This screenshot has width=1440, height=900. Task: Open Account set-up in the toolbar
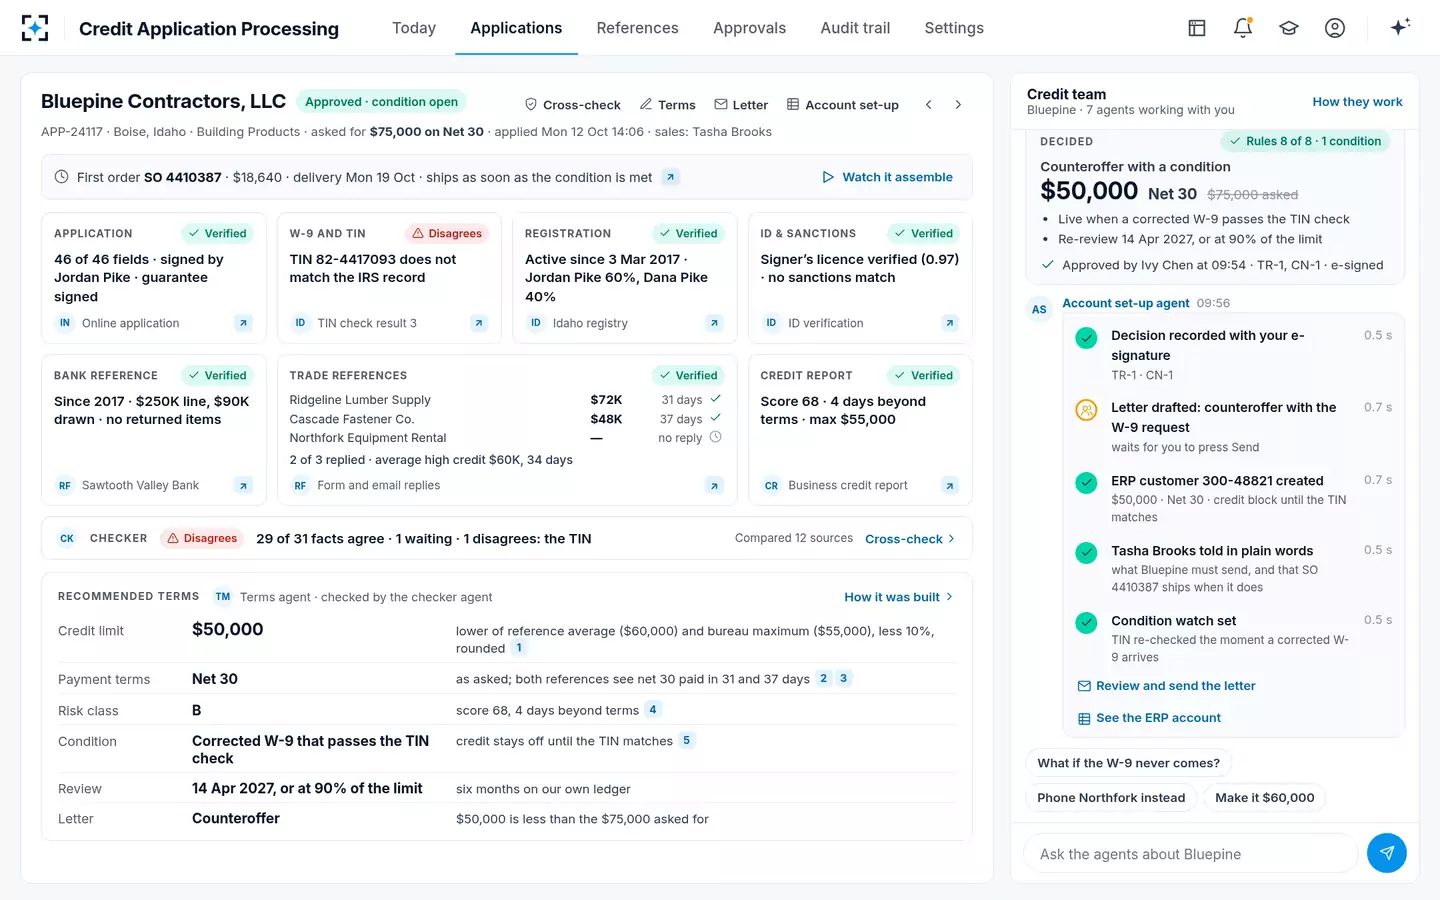coord(843,105)
